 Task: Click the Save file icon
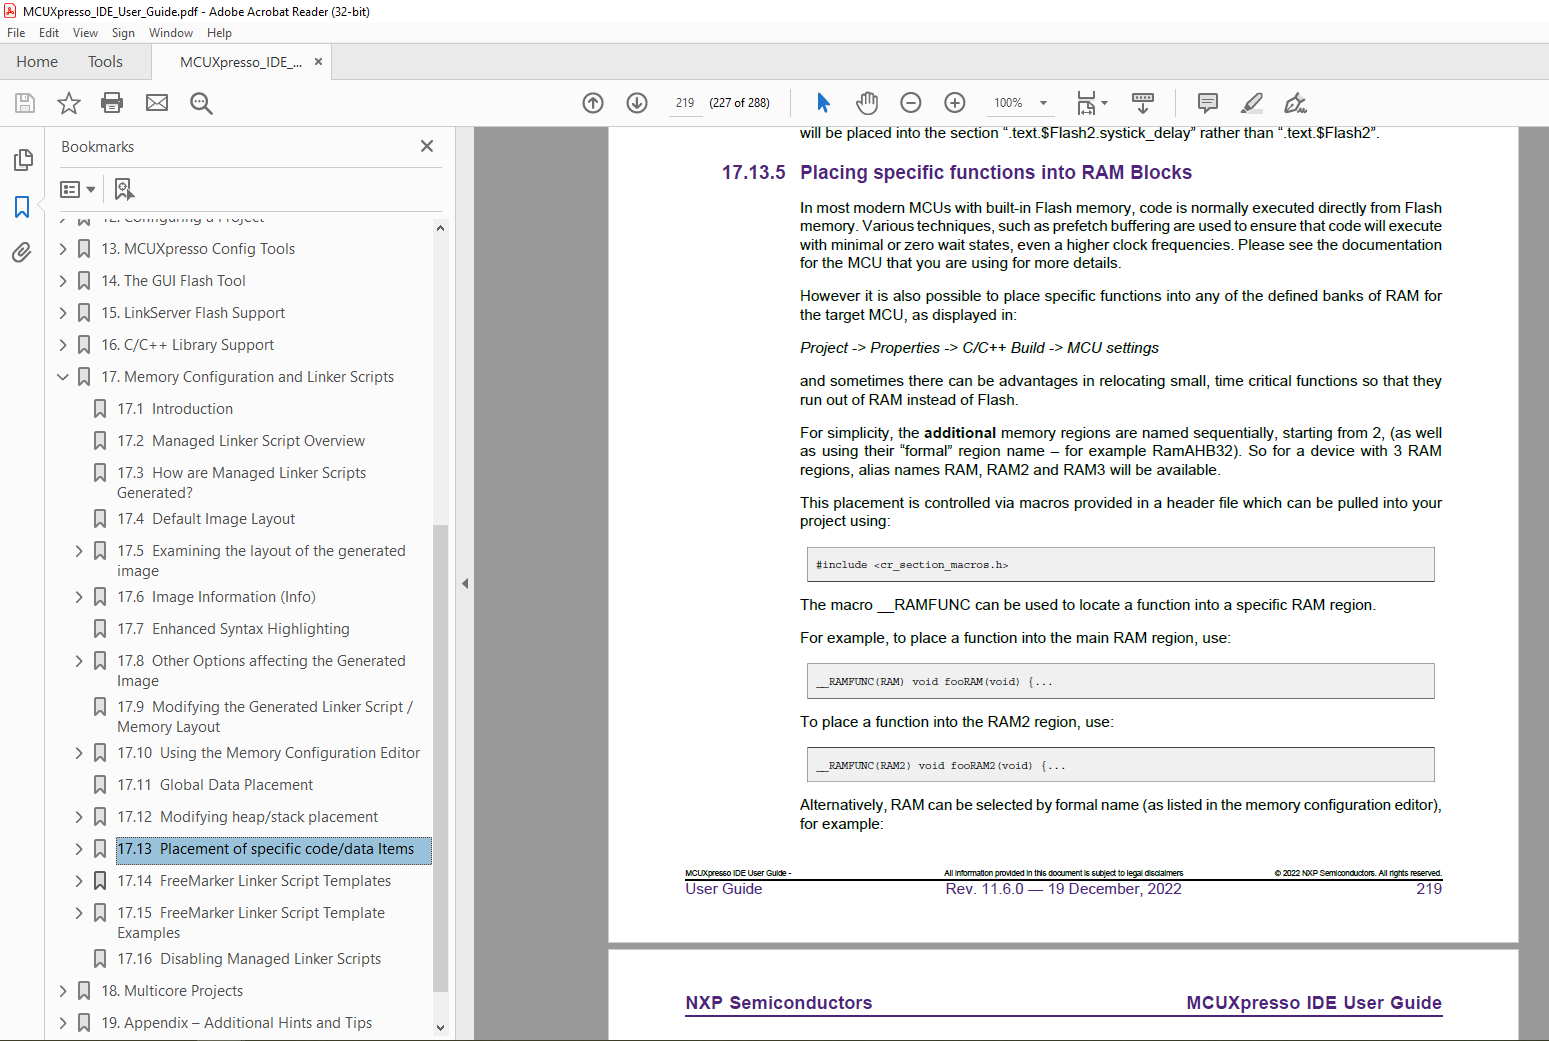point(25,103)
